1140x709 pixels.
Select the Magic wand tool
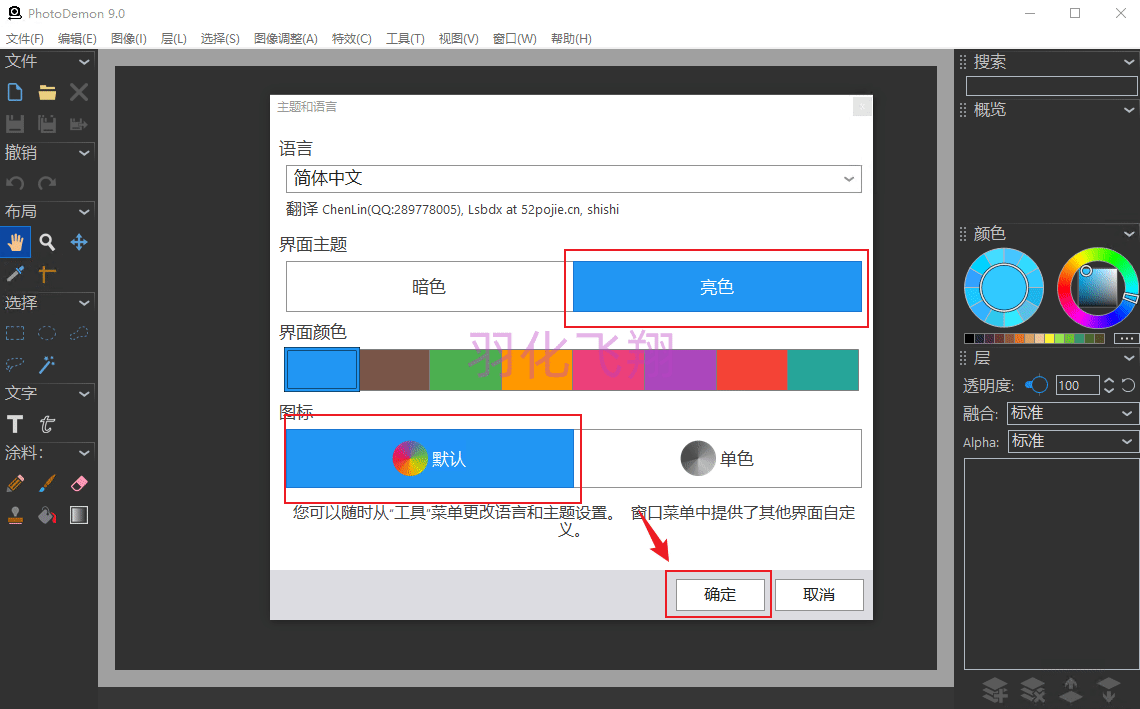tap(47, 364)
